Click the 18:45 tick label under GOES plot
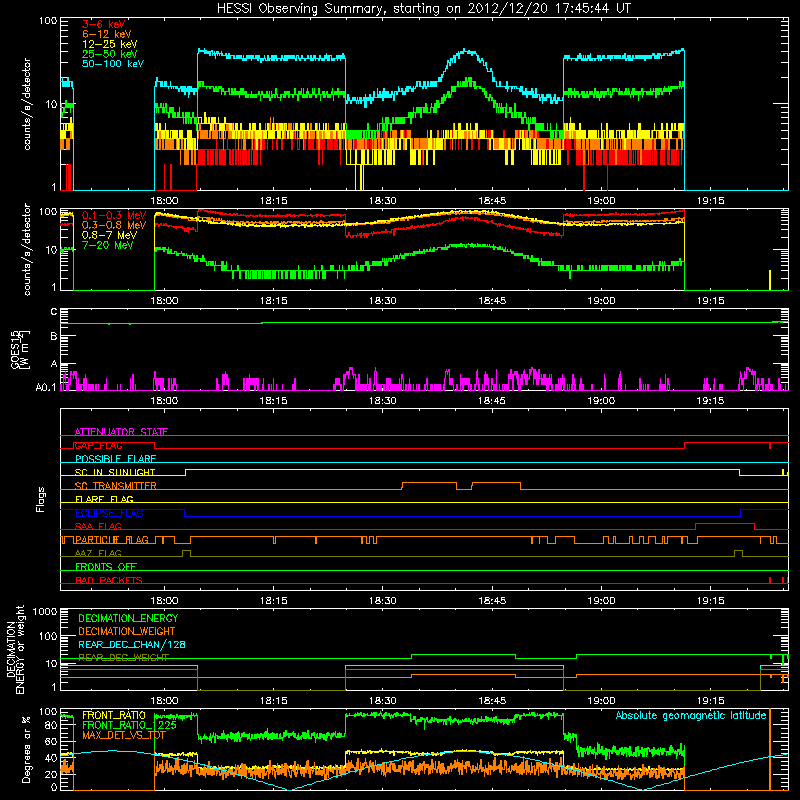This screenshot has width=800, height=800. point(492,401)
